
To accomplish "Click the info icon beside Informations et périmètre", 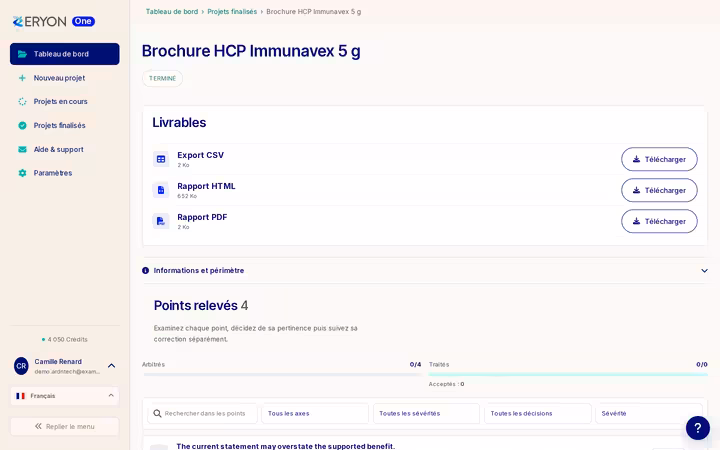I will point(146,270).
